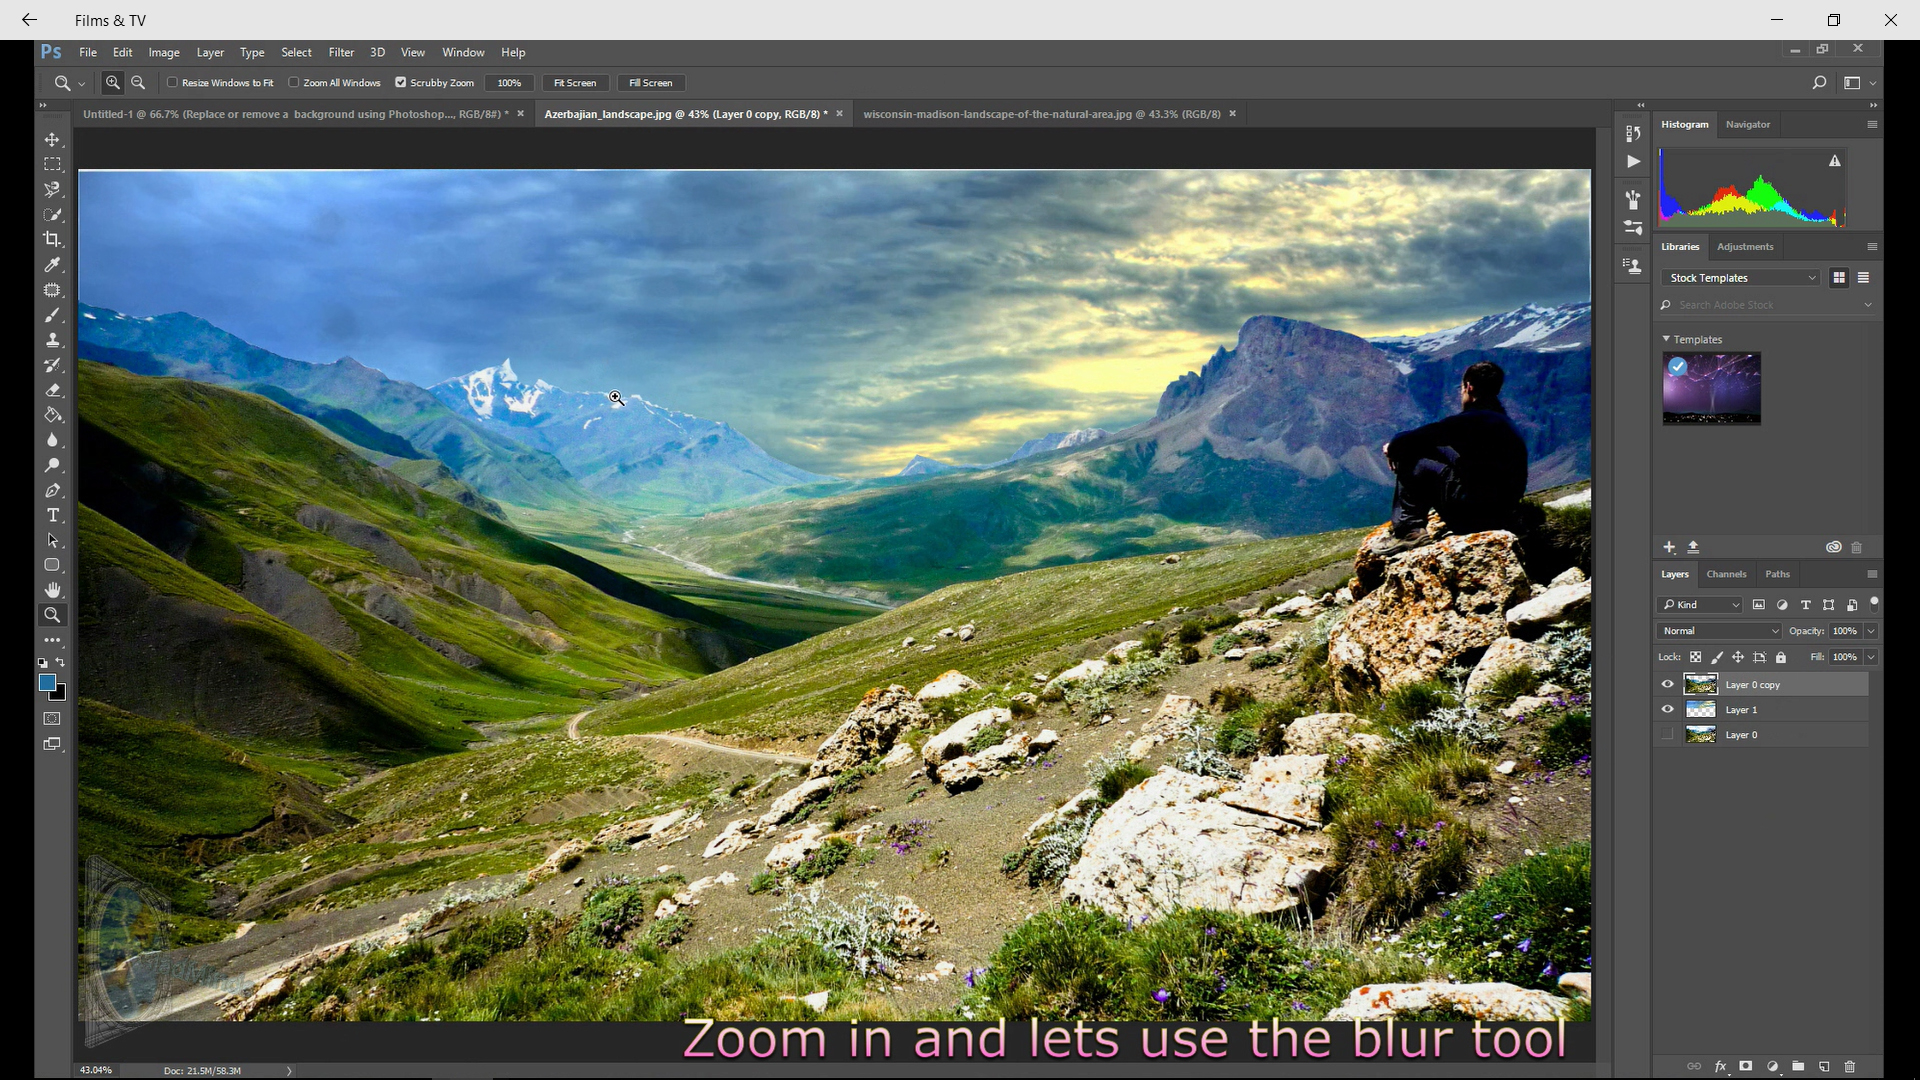Image resolution: width=1920 pixels, height=1080 pixels.
Task: Toggle visibility of Layer 0 copy
Action: 1668,683
